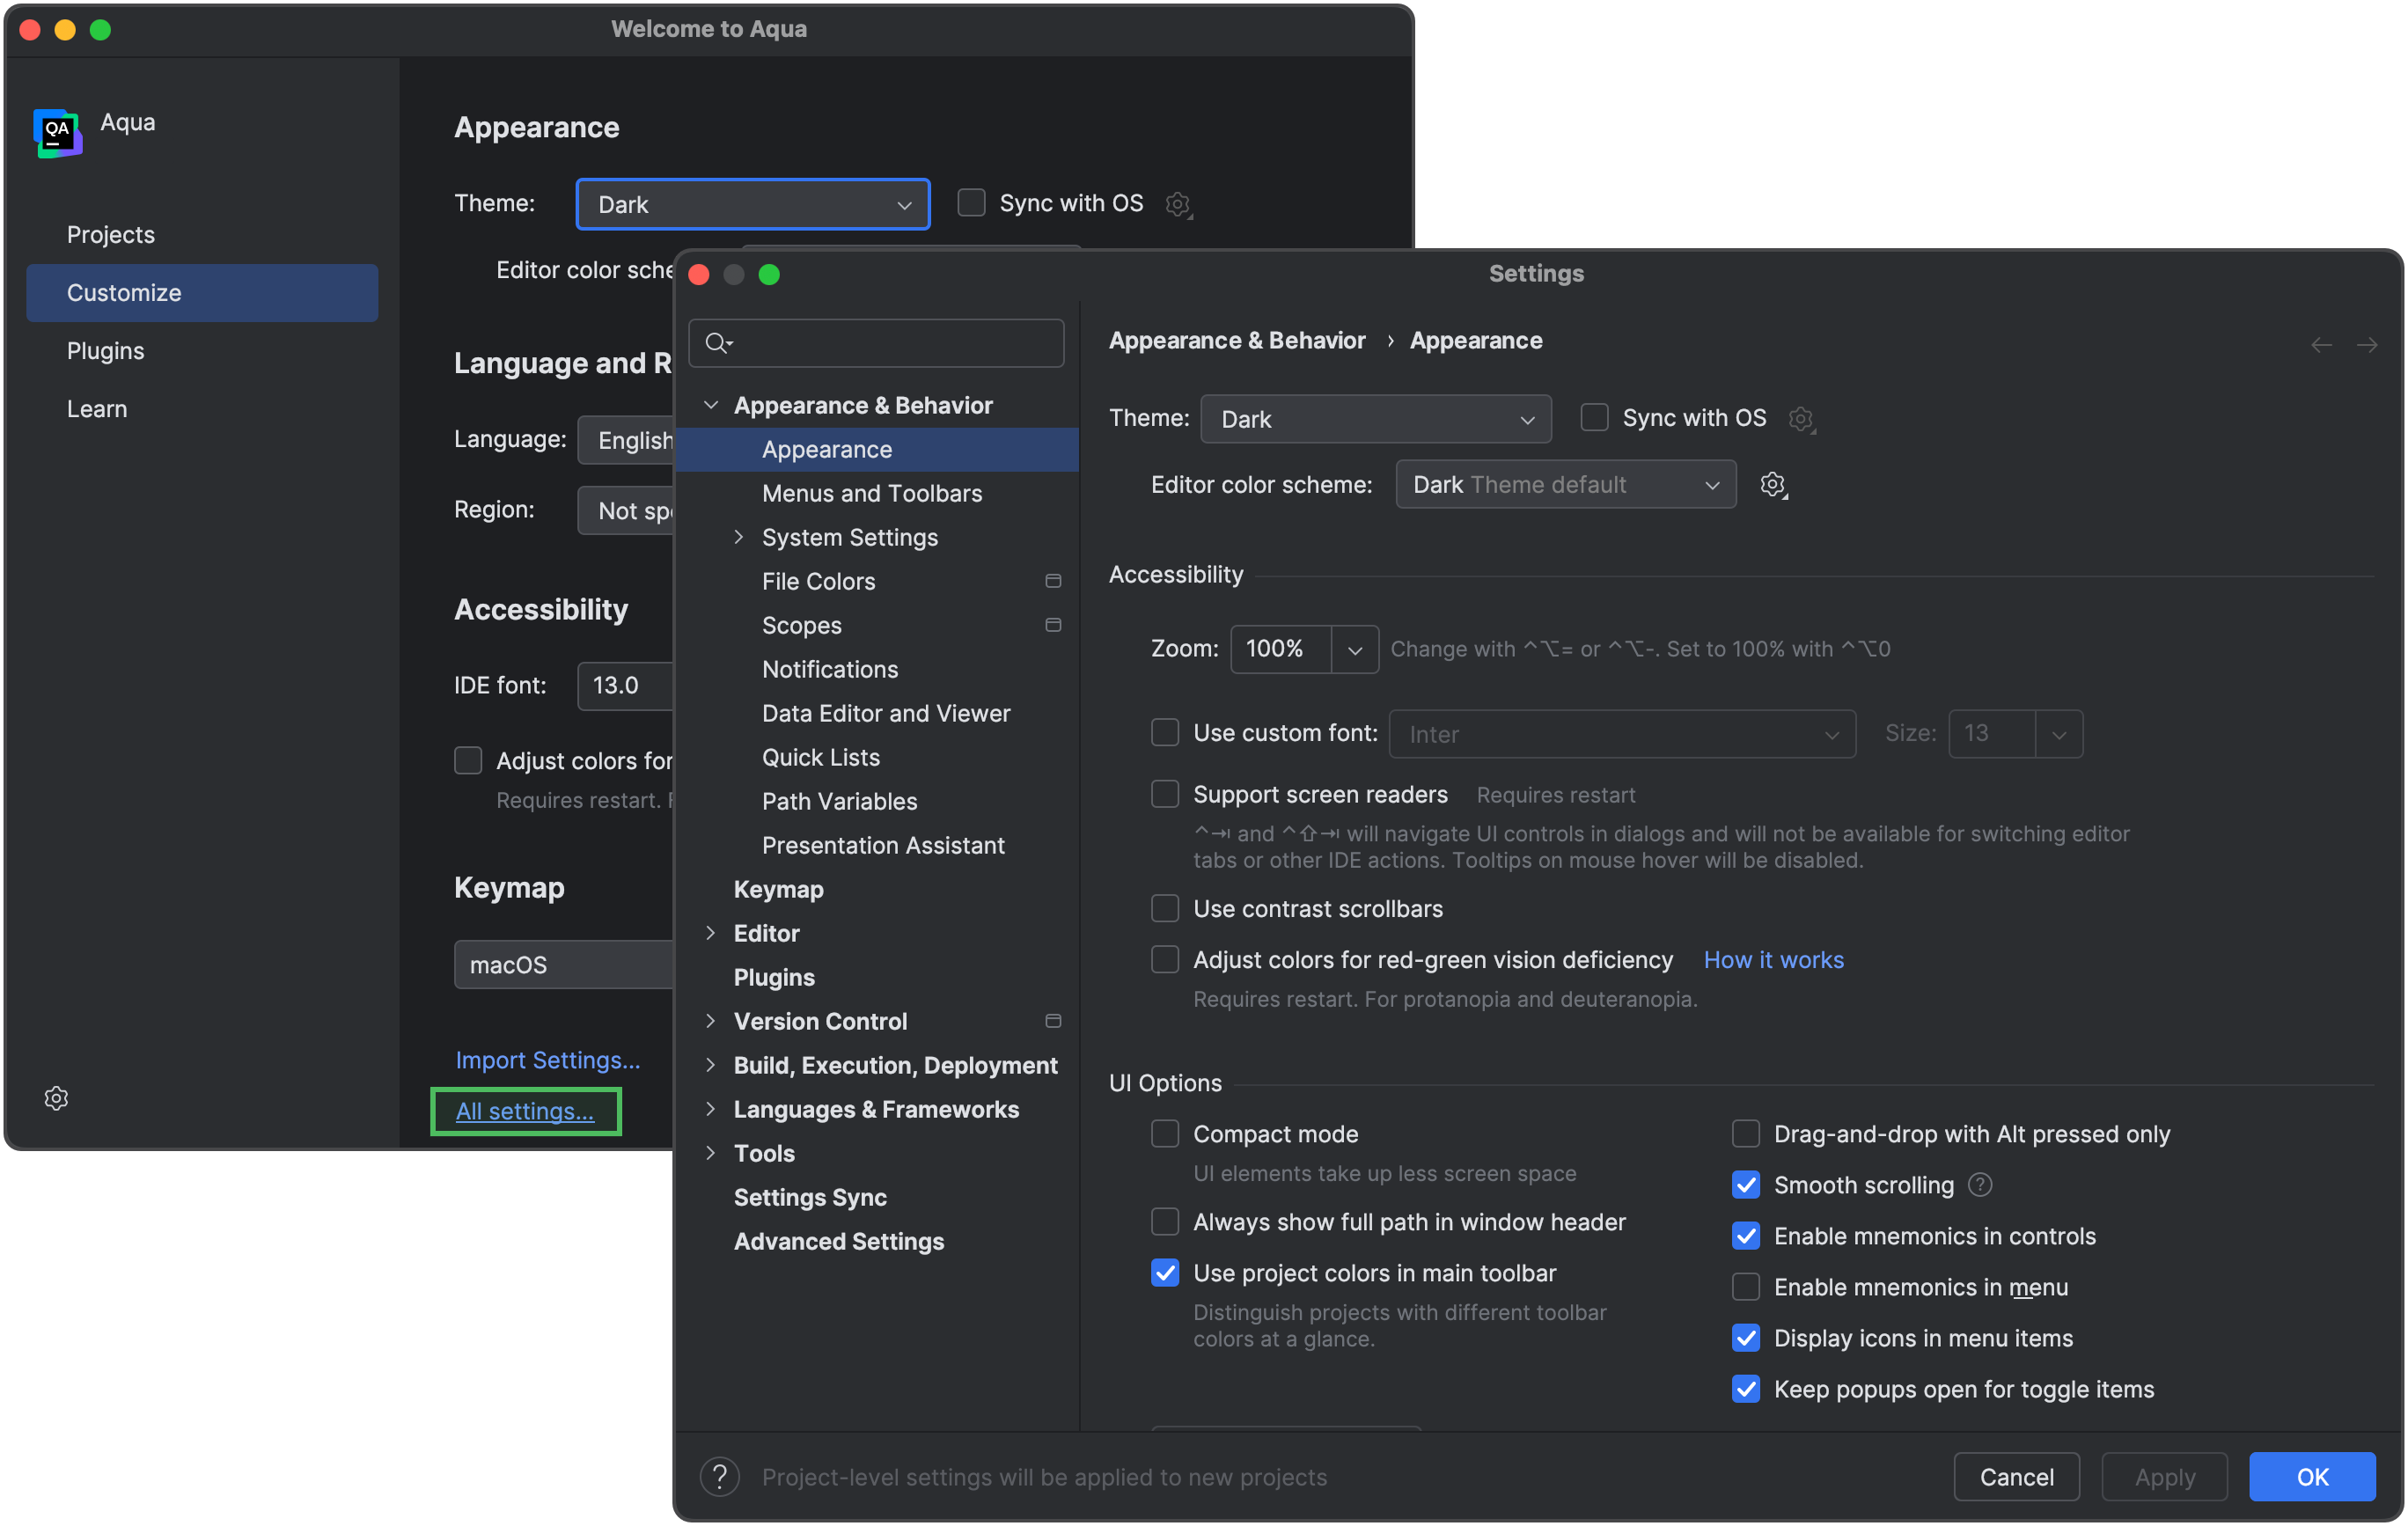Go forward with the right arrow in Settings
Viewport: 2408px width, 1526px height.
(x=2367, y=345)
